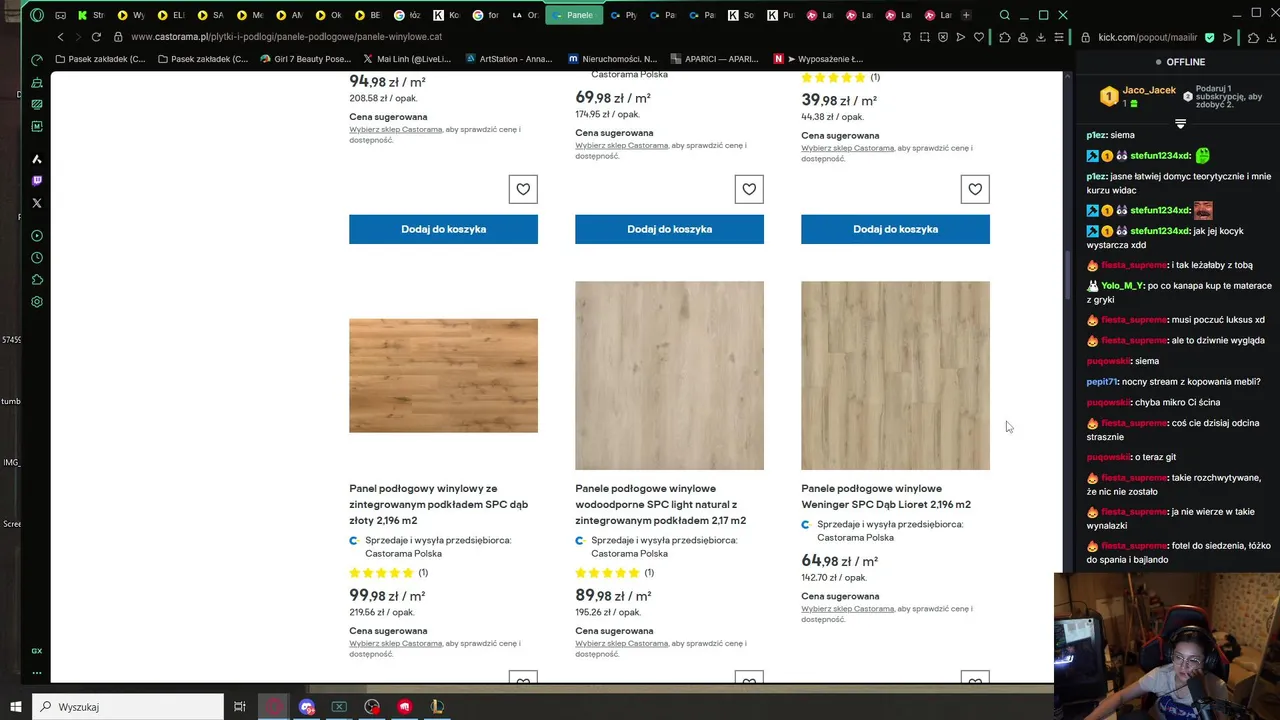Viewport: 1280px width, 720px height.
Task: Click the Wyszukaj taskbar search box
Action: point(129,707)
